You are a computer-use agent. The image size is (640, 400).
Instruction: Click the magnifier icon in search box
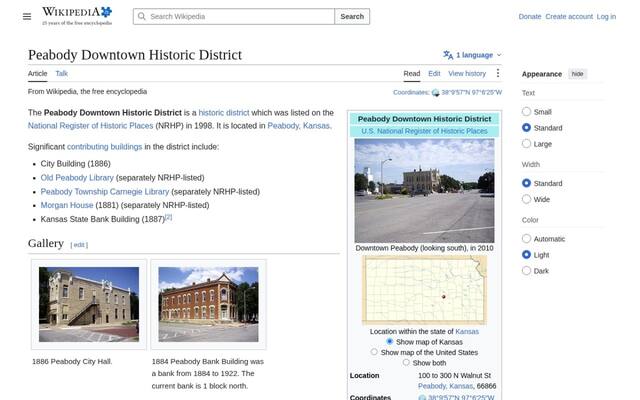click(142, 16)
